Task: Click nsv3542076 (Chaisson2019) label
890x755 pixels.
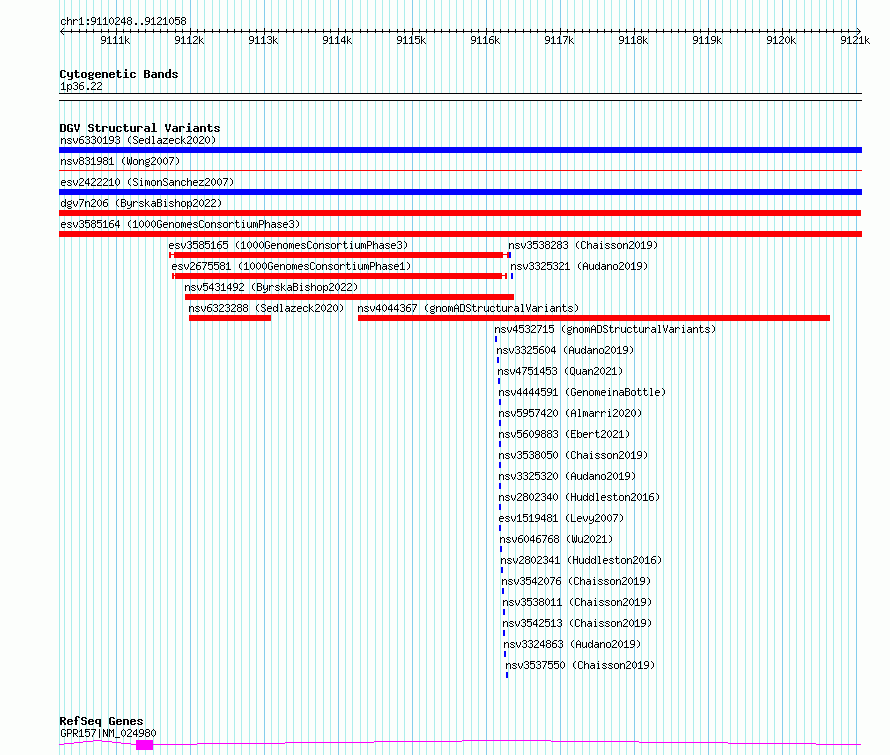Action: tap(576, 581)
